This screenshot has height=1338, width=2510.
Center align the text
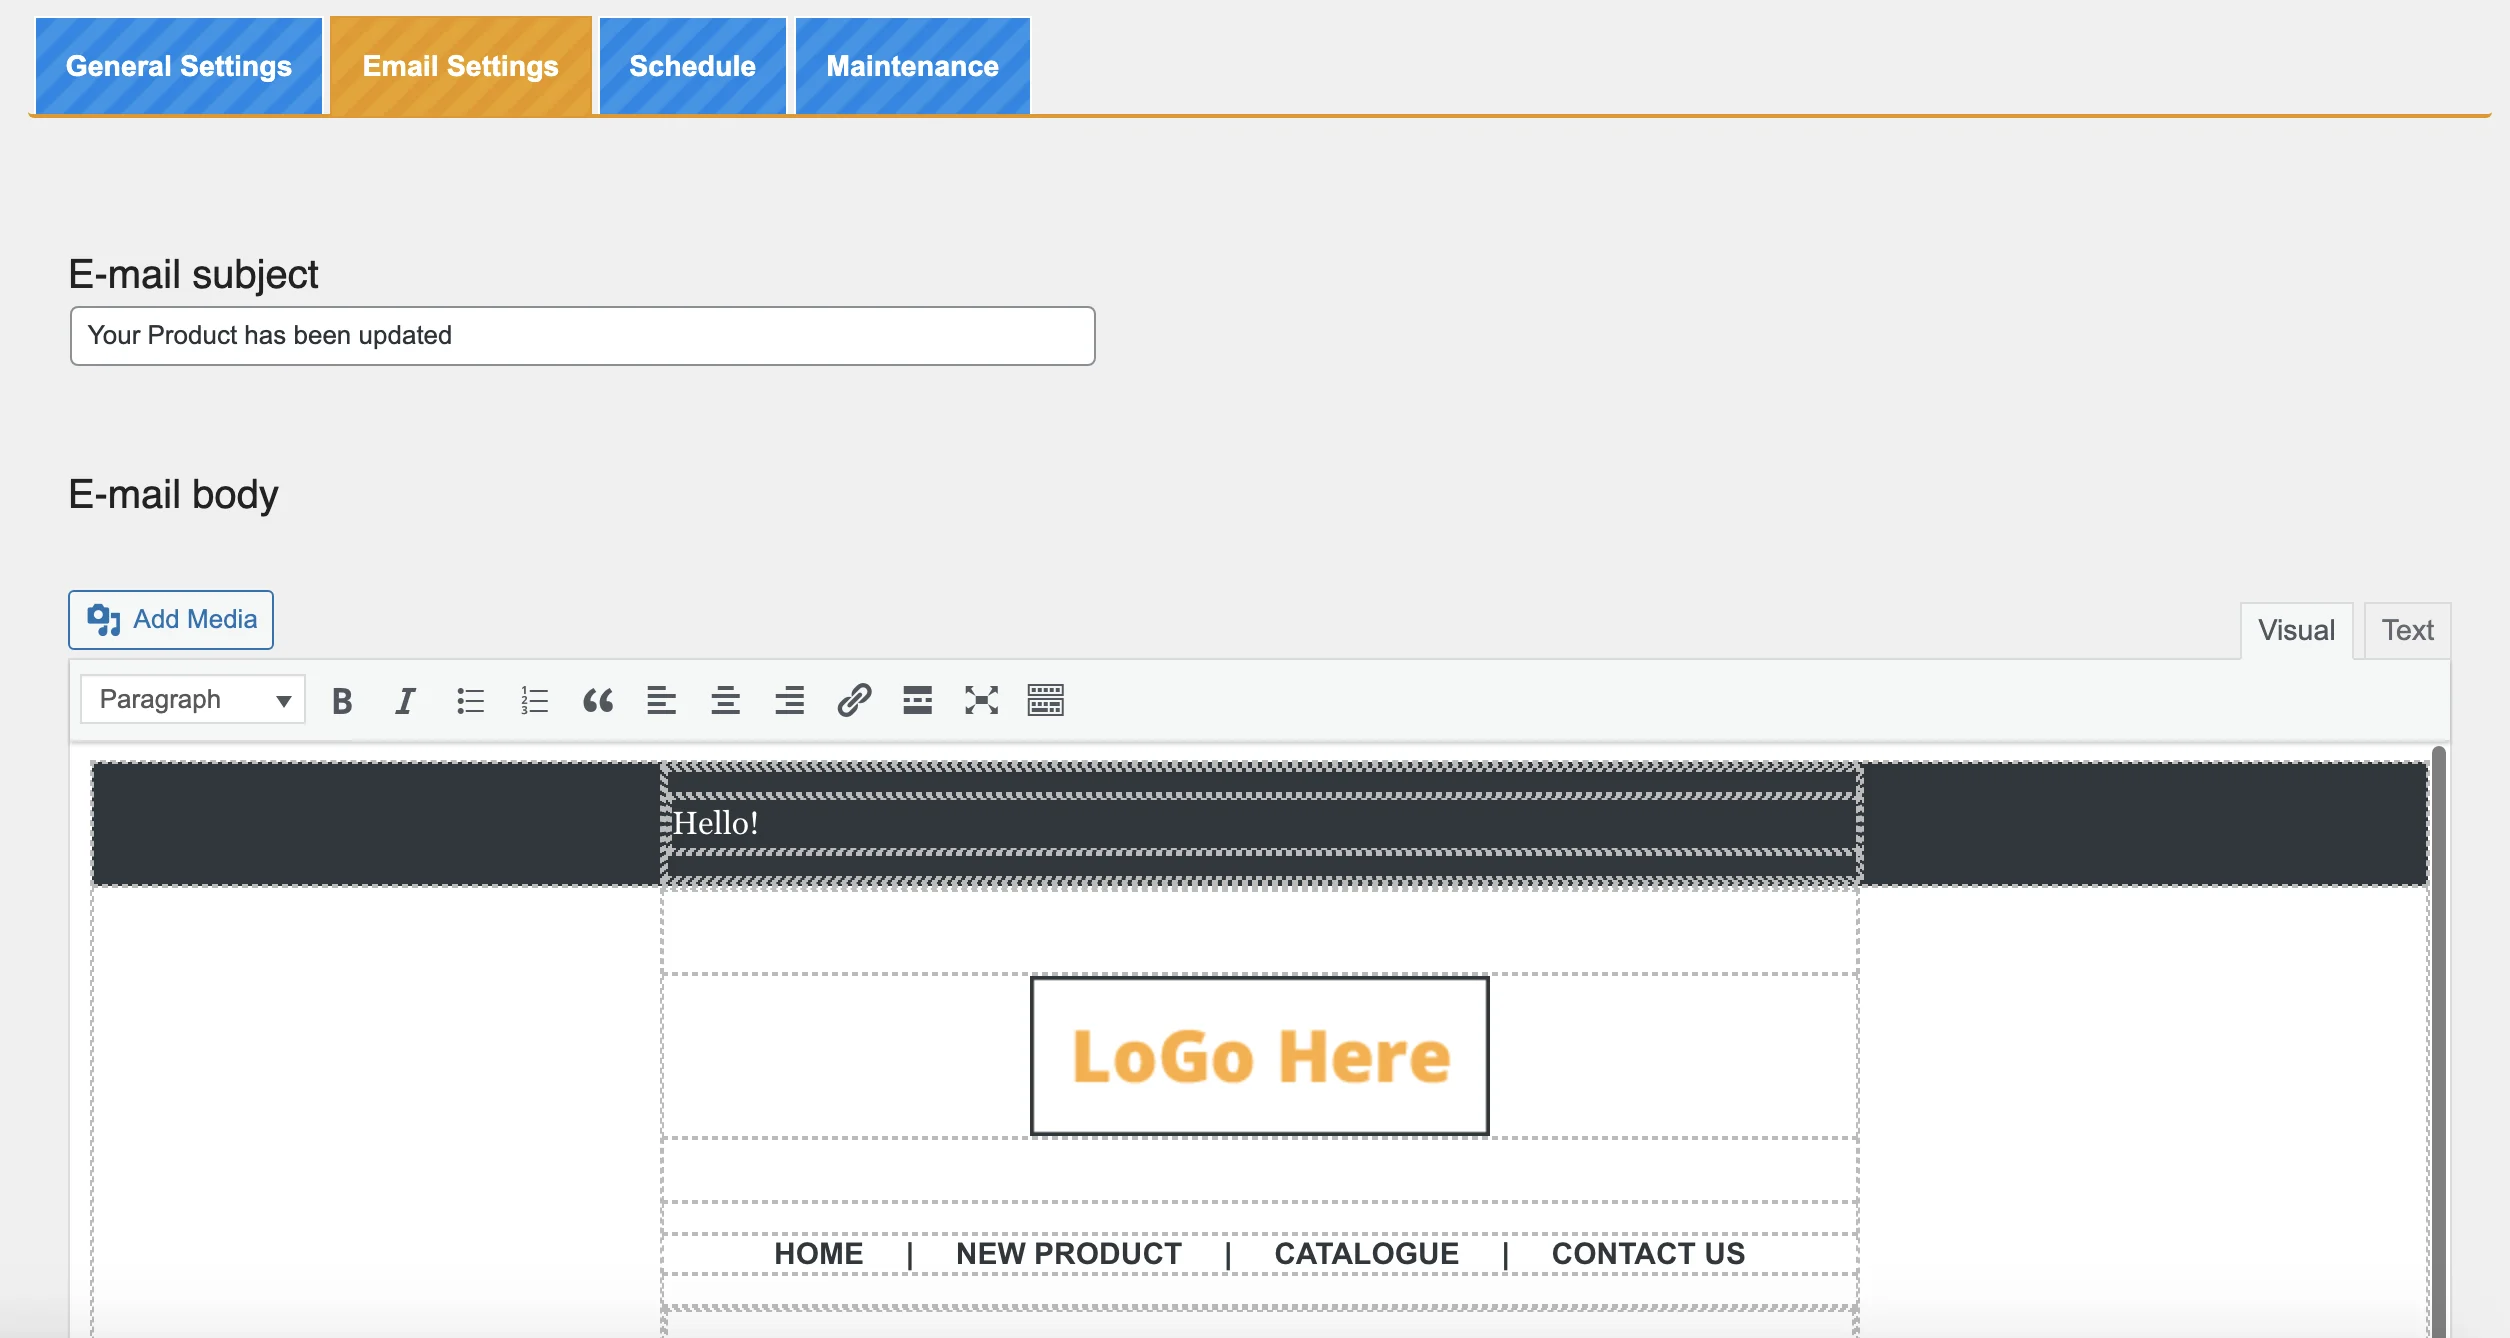pyautogui.click(x=725, y=700)
